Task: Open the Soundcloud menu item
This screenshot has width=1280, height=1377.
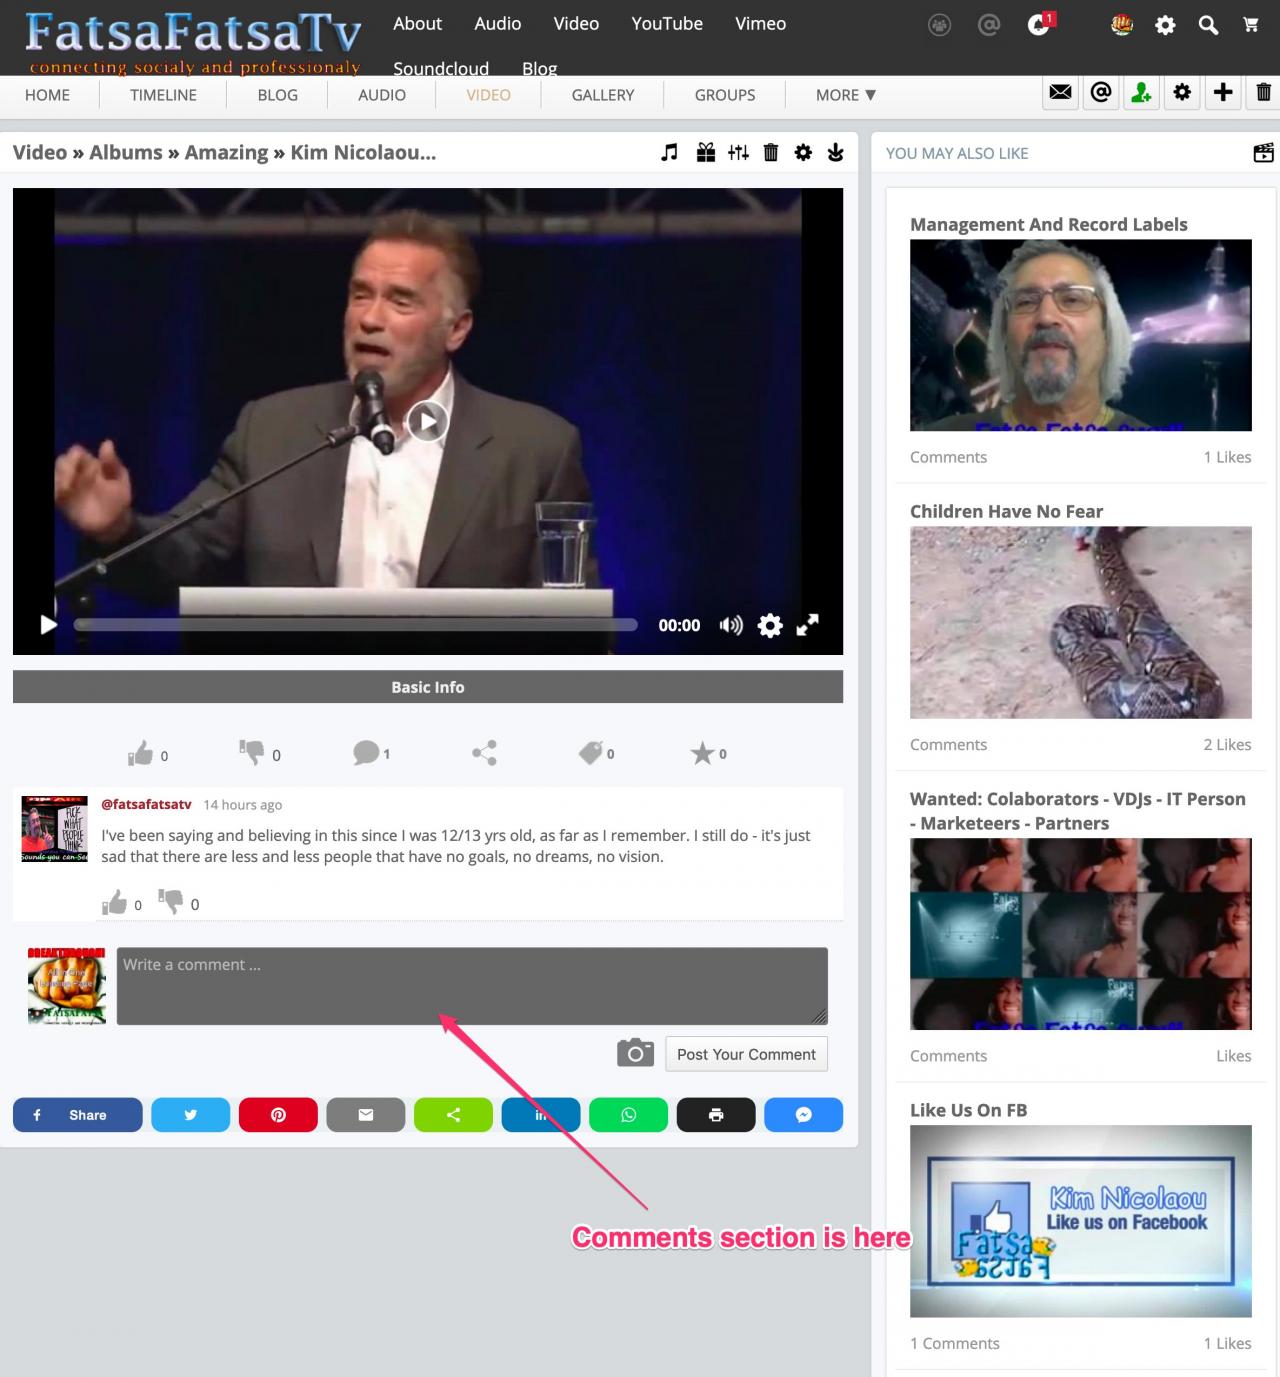Action: pos(441,68)
